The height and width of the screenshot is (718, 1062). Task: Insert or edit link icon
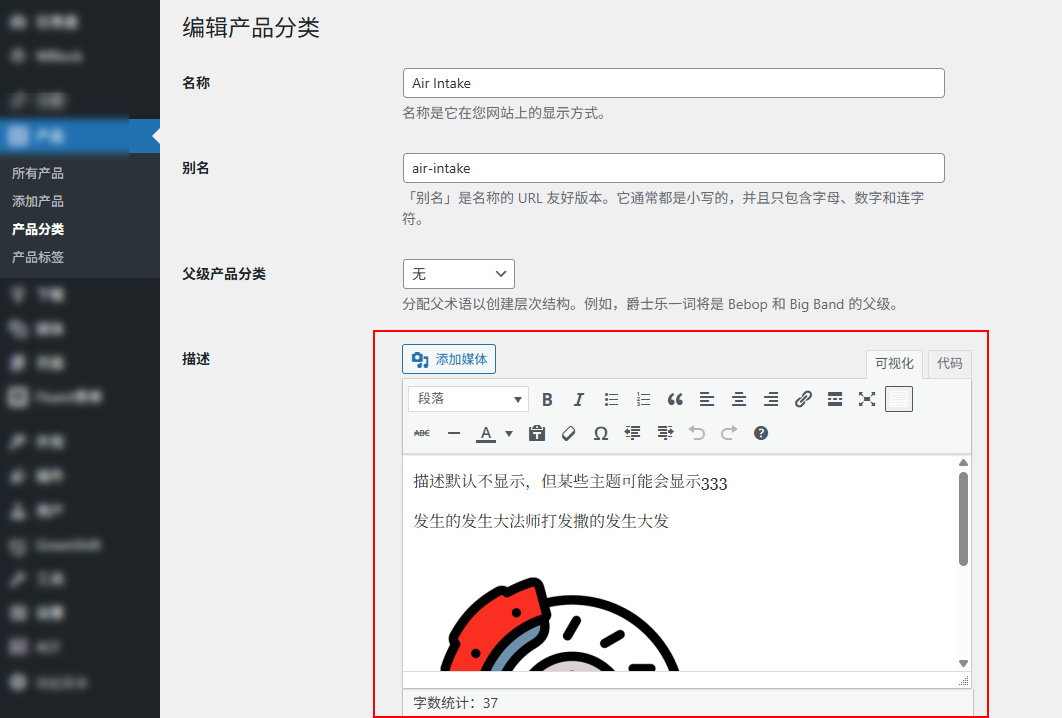tap(803, 400)
